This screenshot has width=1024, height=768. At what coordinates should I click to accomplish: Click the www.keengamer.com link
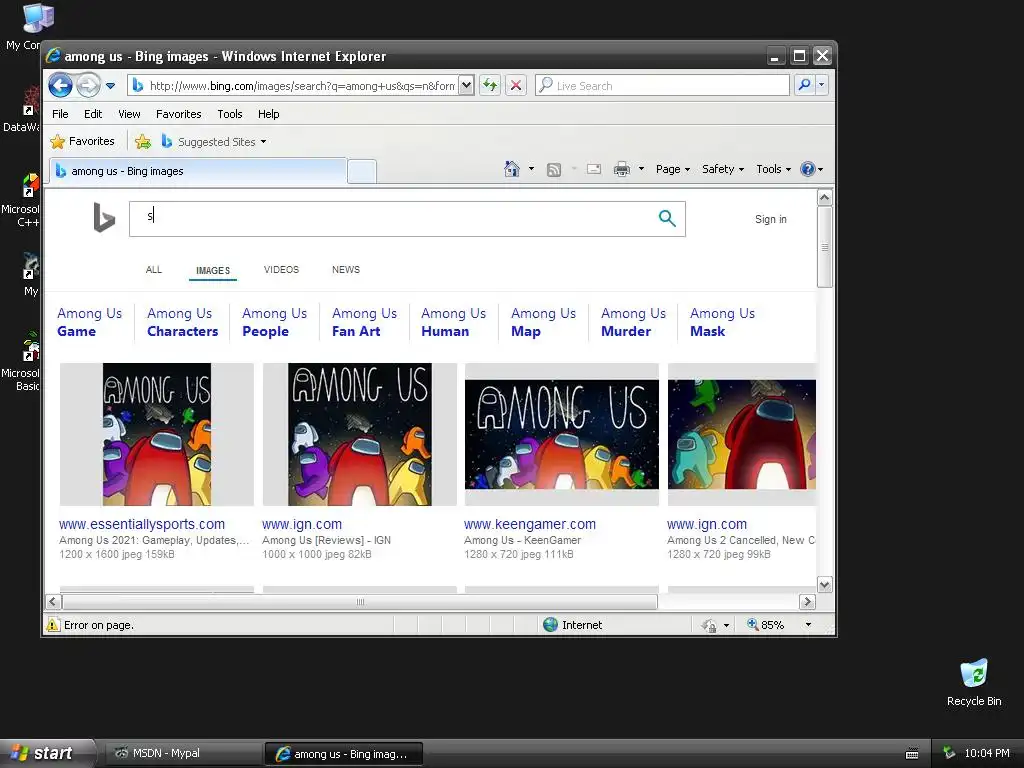coord(530,524)
